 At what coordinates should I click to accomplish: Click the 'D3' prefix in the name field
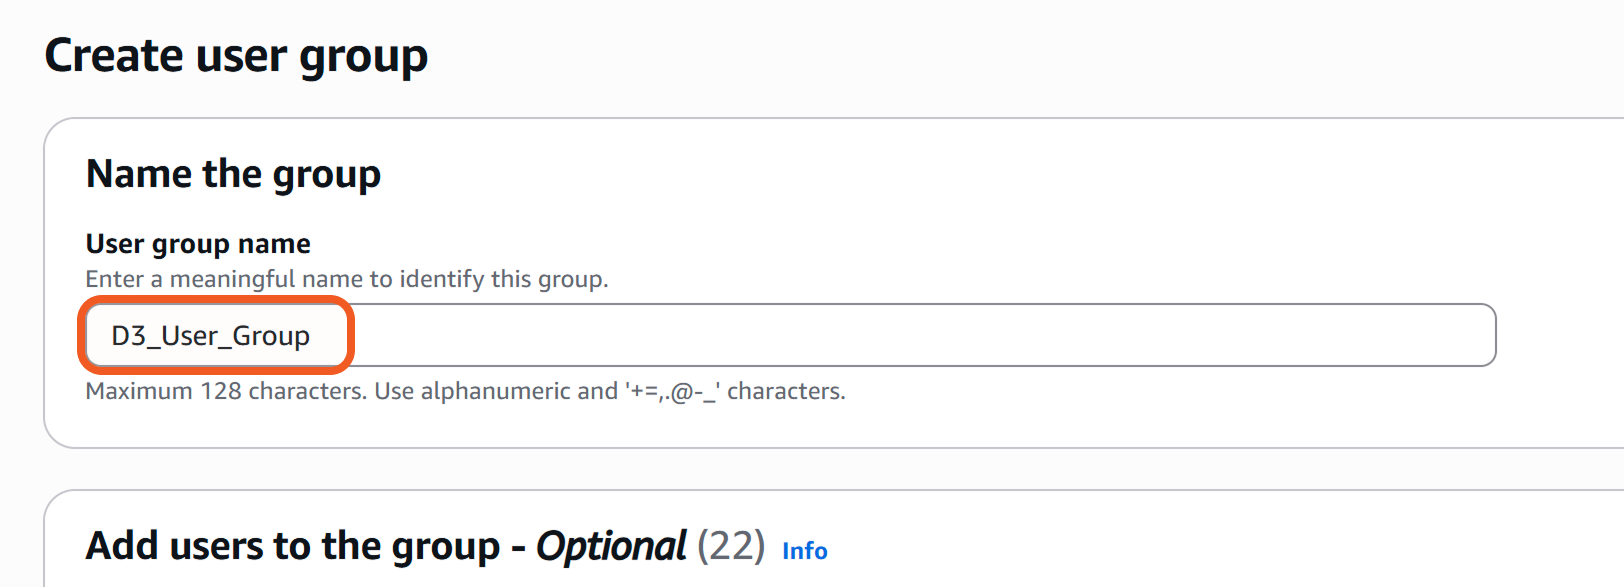129,336
